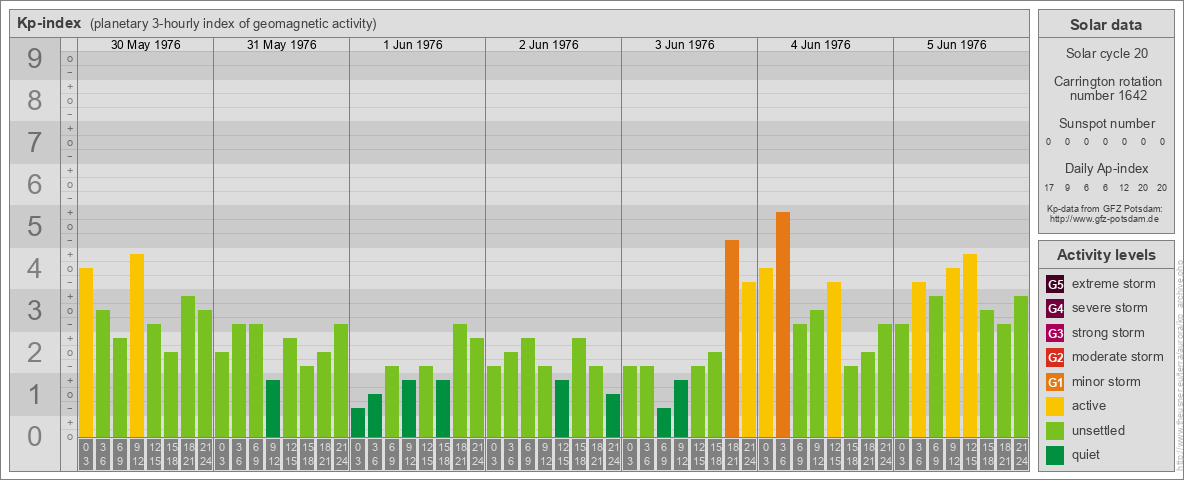Viewport: 1184px width, 480px height.
Task: Click the 'extreme storm' legend label
Action: (x=1114, y=284)
